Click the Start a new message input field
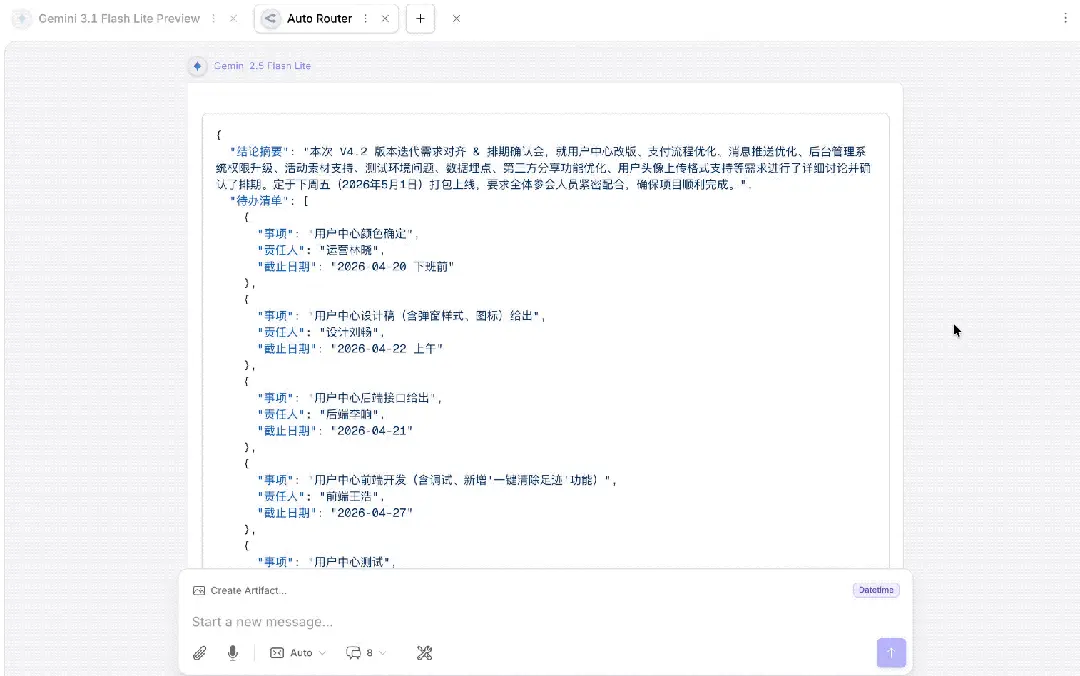The image size is (1080, 676). click(400, 621)
